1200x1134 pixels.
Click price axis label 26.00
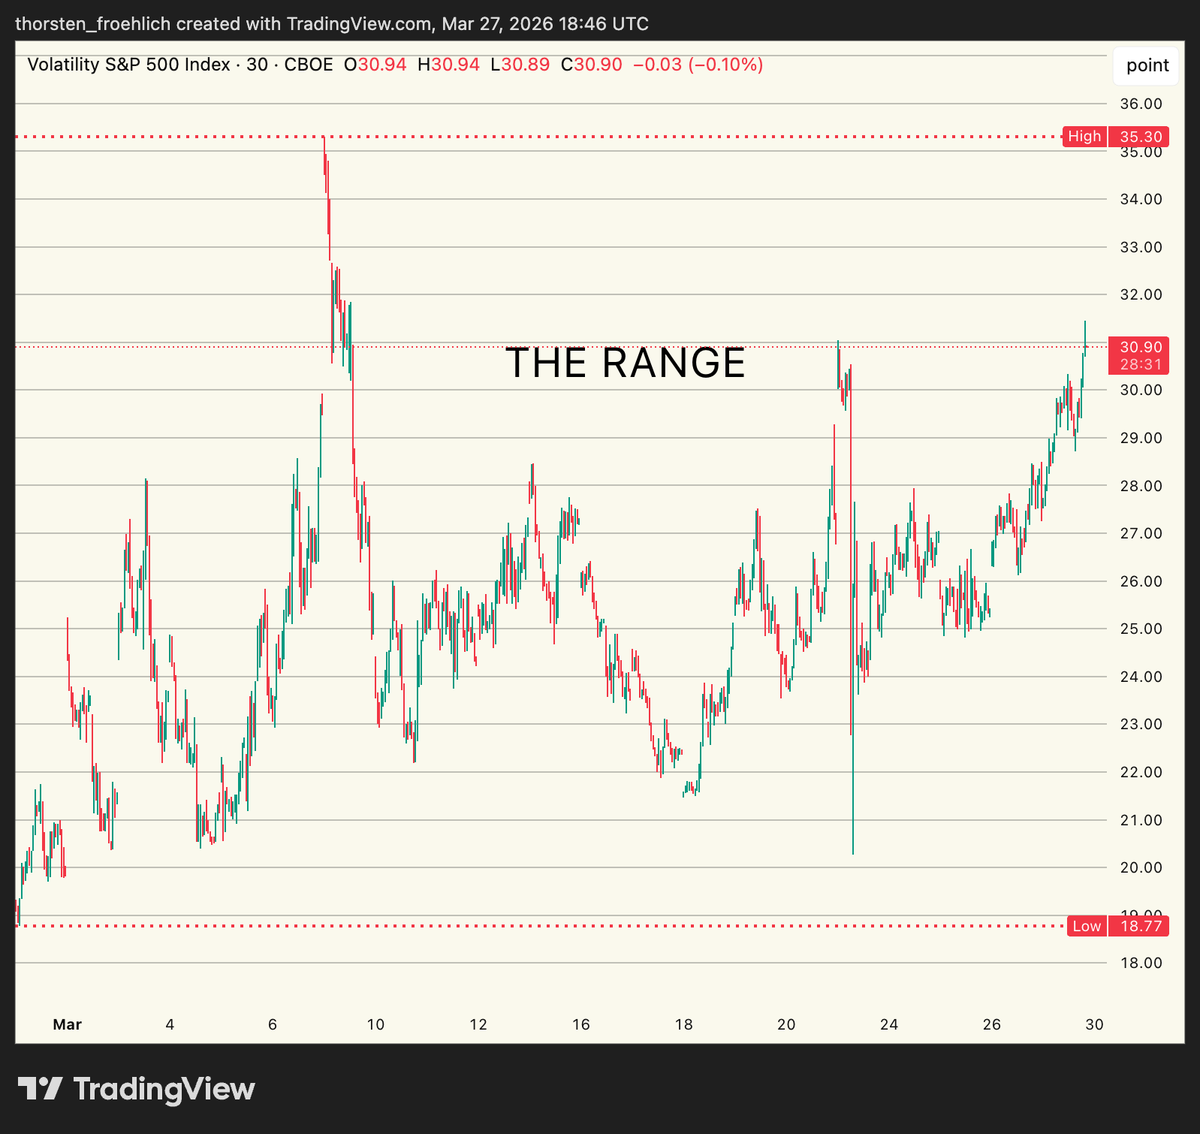[x=1141, y=581]
